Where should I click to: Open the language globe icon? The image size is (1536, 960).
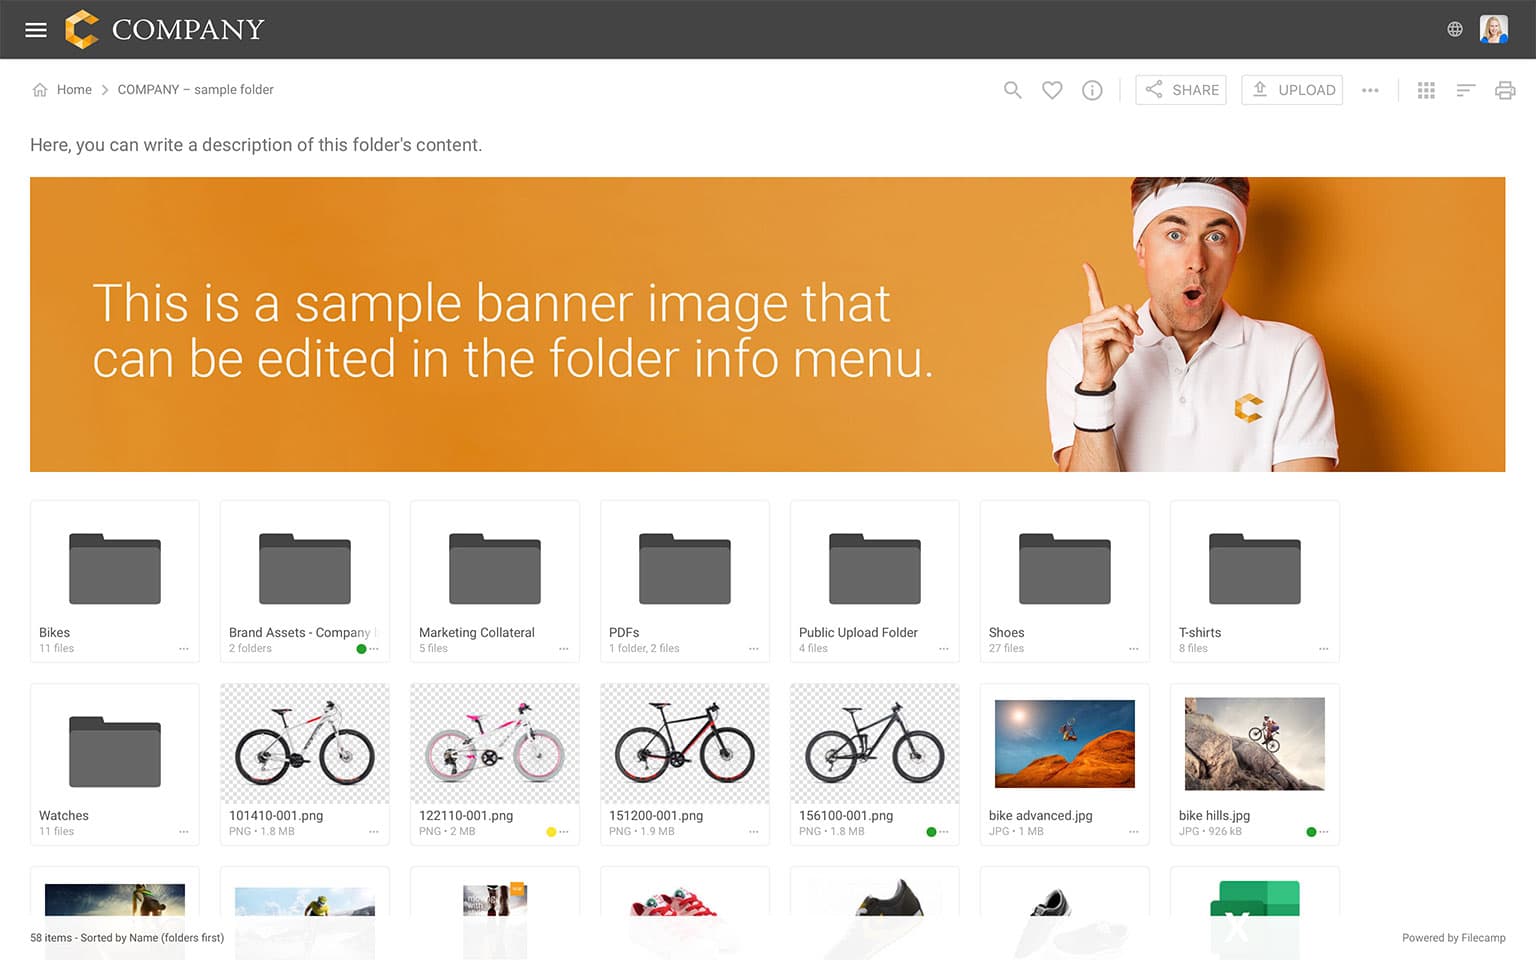1455,29
